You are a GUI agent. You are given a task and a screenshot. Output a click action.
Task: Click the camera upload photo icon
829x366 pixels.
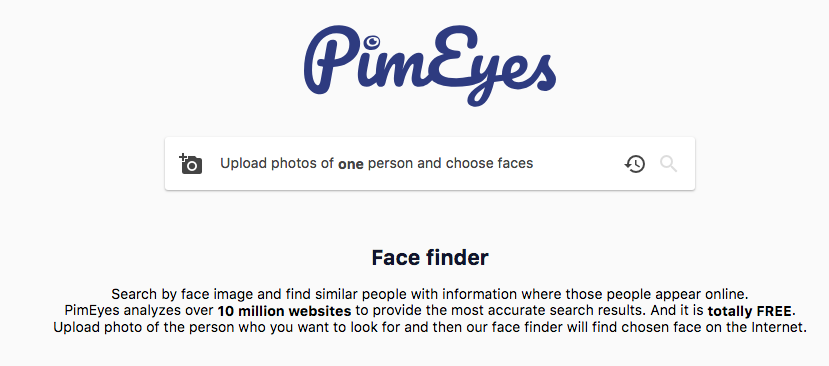[191, 164]
